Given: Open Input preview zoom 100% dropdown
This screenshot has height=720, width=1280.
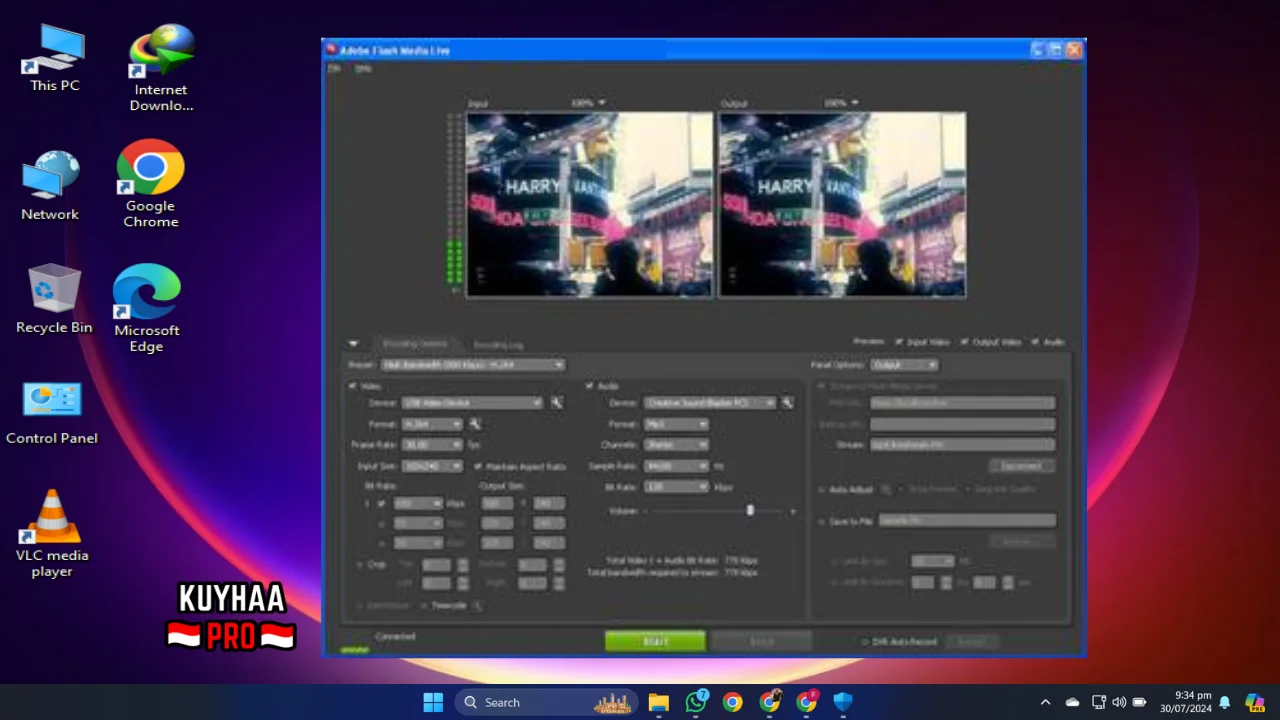Looking at the screenshot, I should click(588, 103).
